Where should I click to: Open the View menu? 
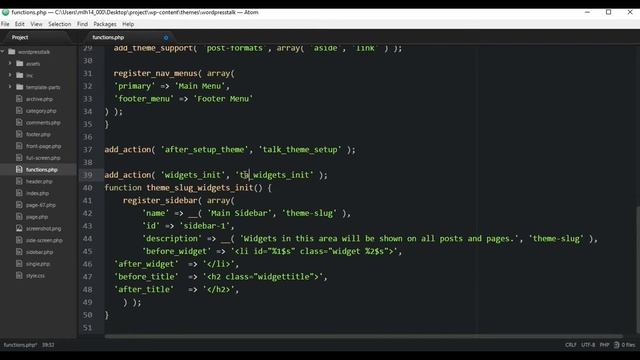pyautogui.click(x=36, y=24)
